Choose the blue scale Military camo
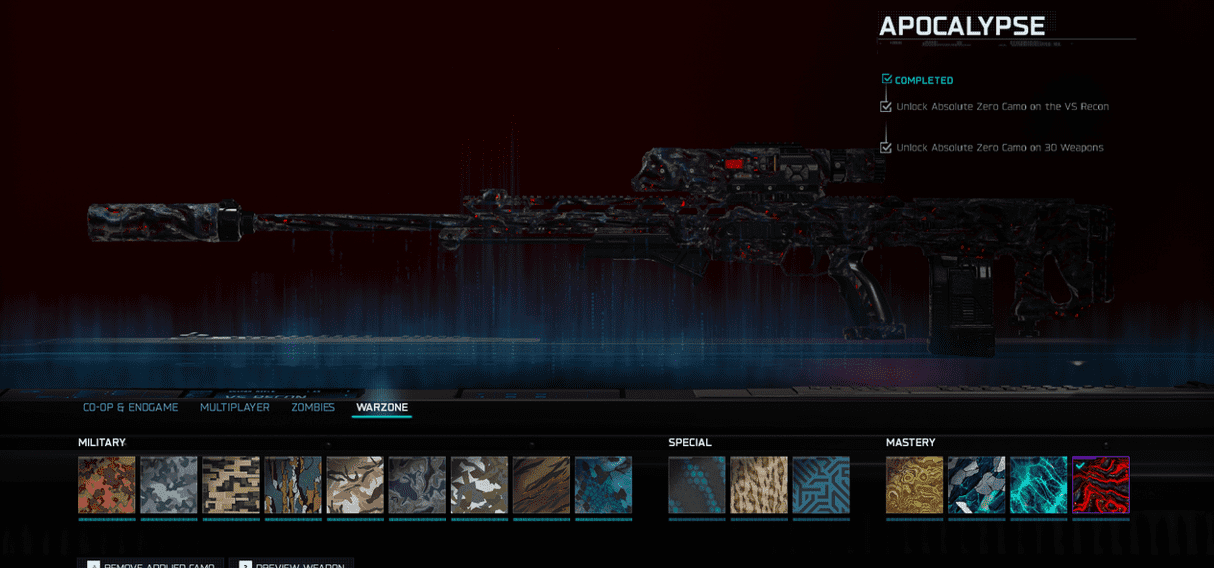Screen dimensions: 1214x568 point(603,485)
